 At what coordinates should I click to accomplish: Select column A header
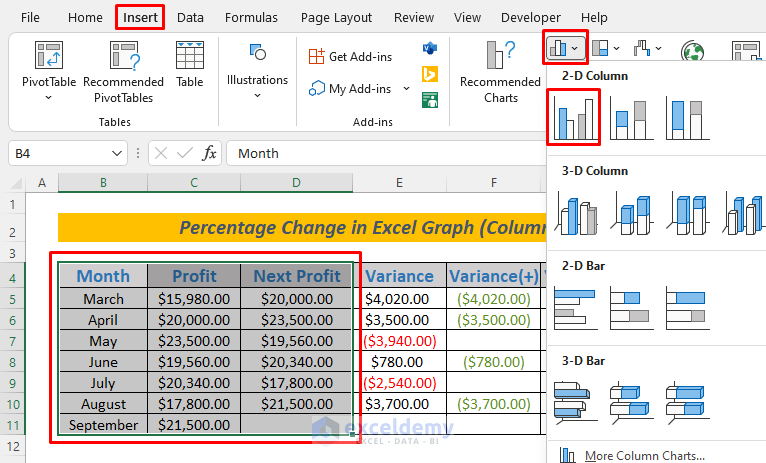42,183
